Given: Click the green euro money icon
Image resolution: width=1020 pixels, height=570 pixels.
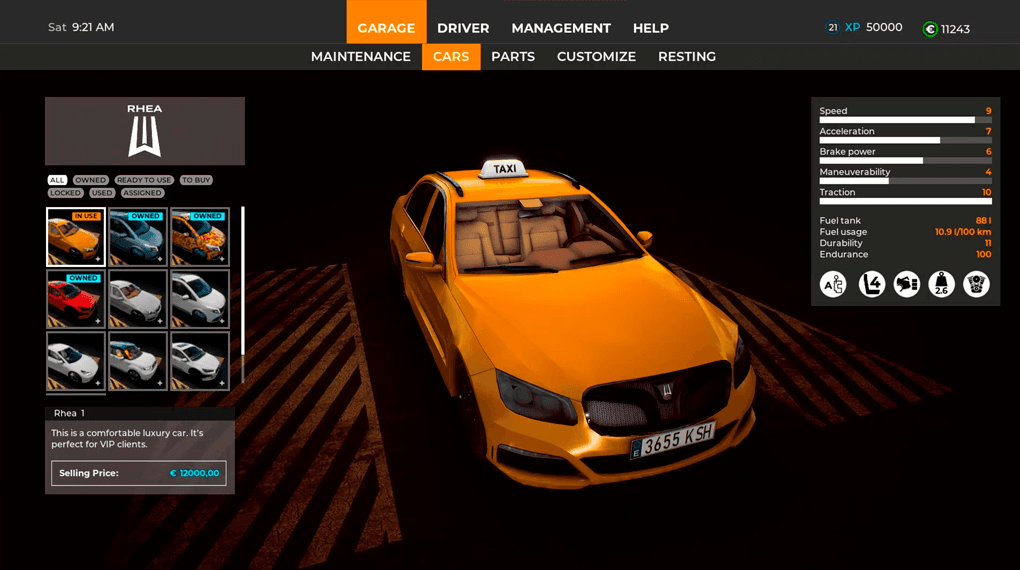Looking at the screenshot, I should (930, 29).
